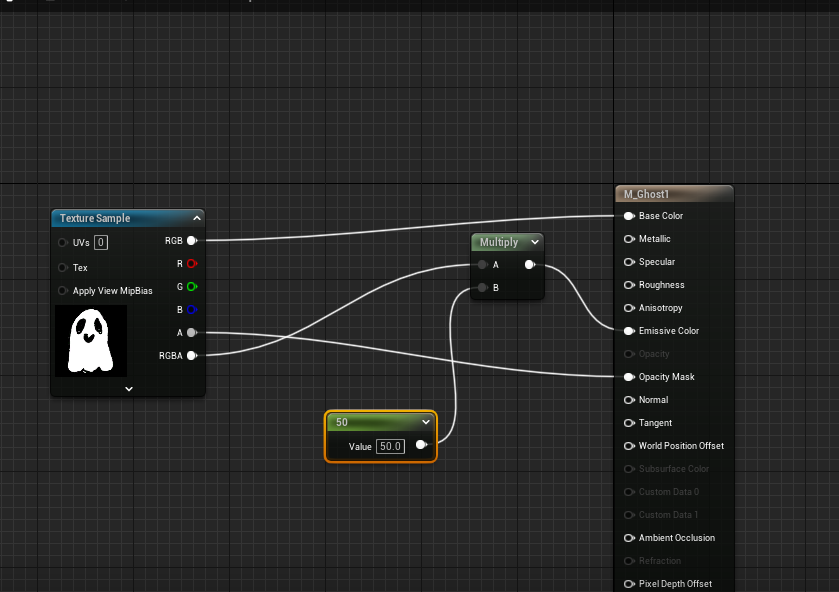Viewport: 839px width, 592px height.
Task: Expand Texture Sample bottom preview chevron
Action: (128, 388)
